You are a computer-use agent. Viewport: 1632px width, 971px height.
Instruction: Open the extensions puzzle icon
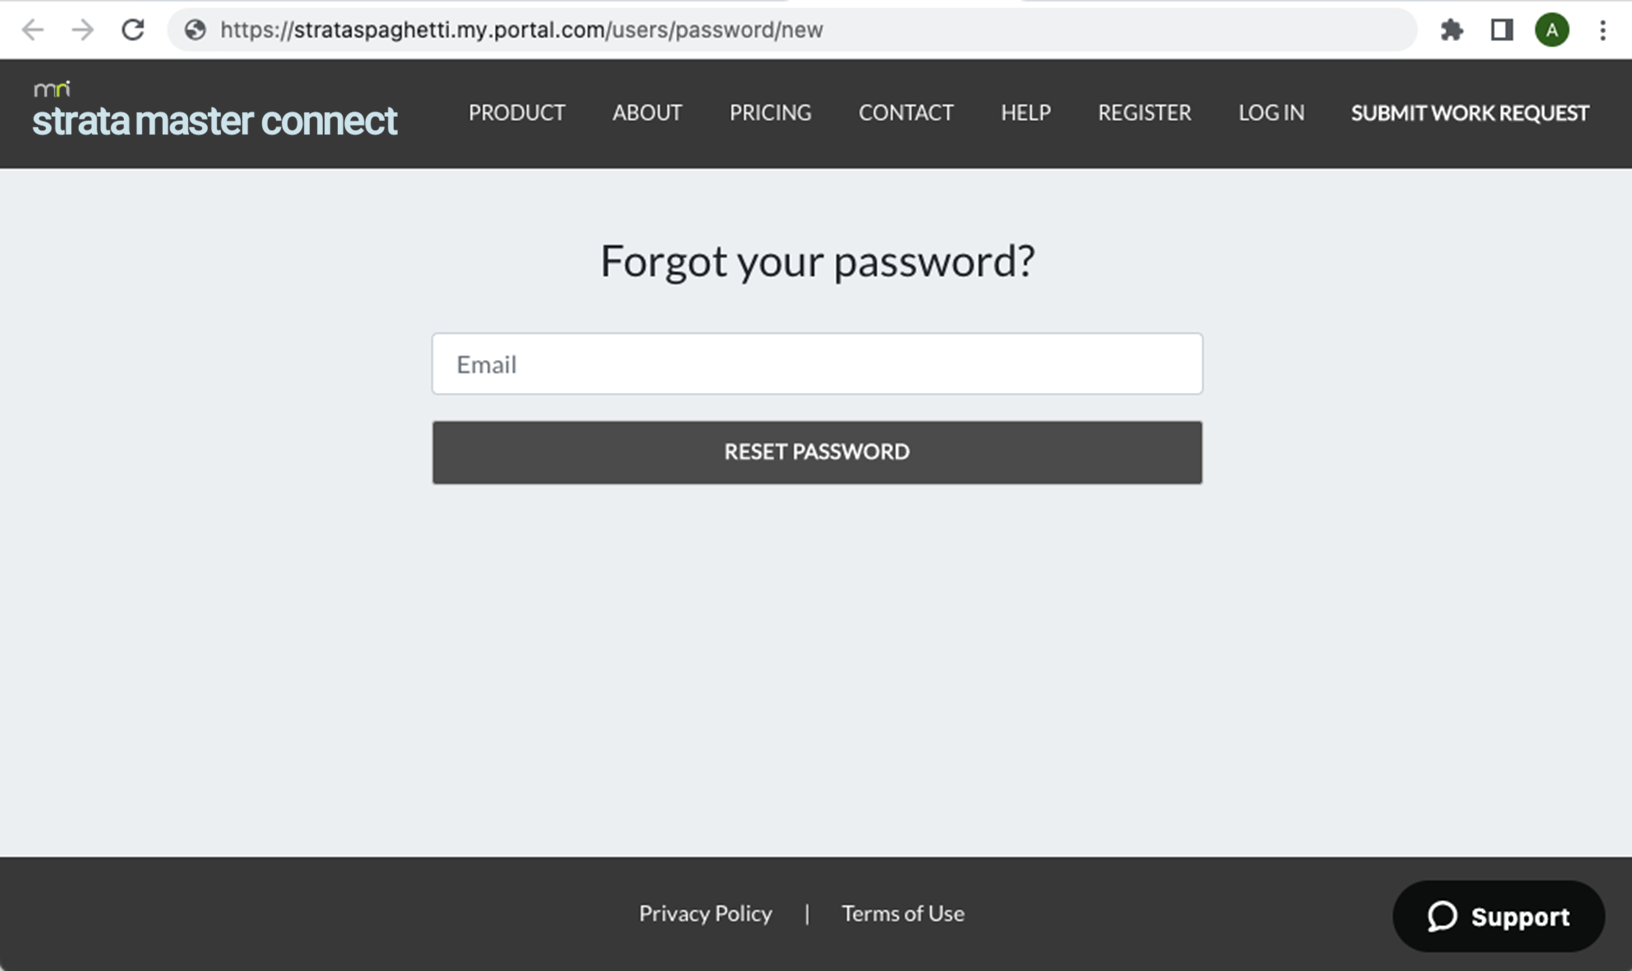pos(1452,30)
